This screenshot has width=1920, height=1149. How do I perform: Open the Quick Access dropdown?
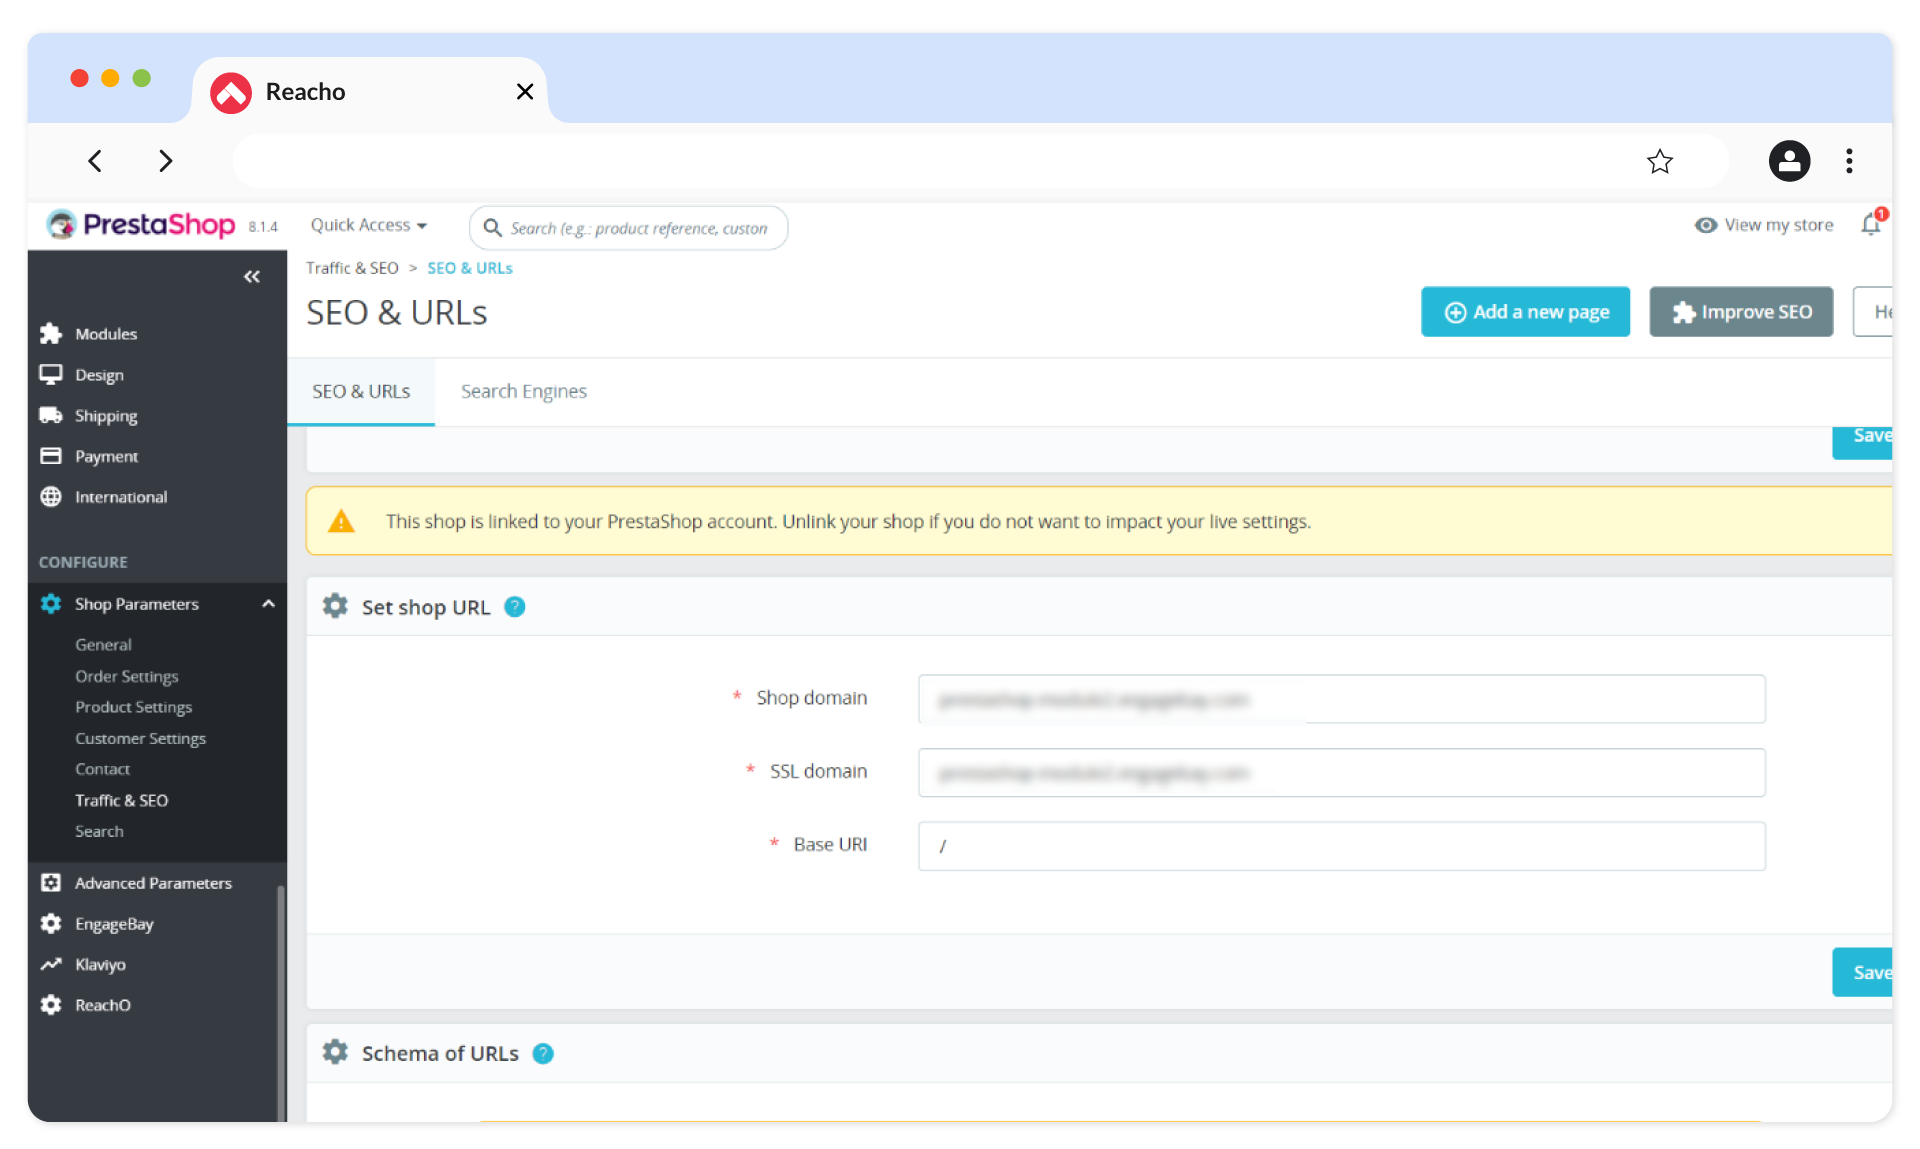369,225
